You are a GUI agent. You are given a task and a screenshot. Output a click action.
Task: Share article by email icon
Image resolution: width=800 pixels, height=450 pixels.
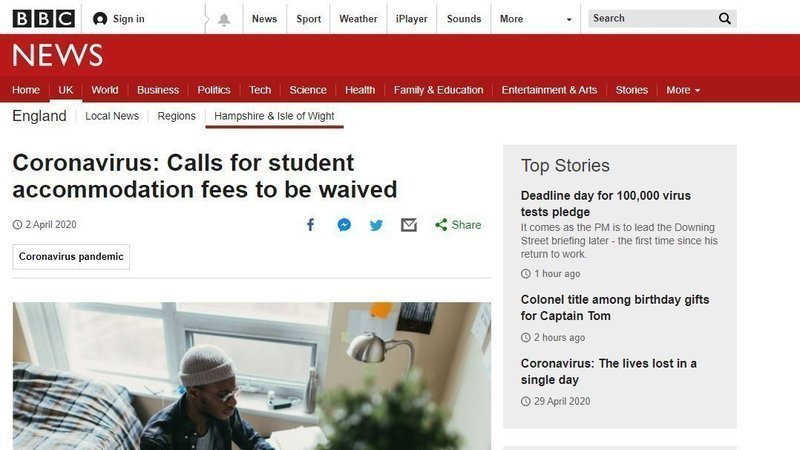409,225
